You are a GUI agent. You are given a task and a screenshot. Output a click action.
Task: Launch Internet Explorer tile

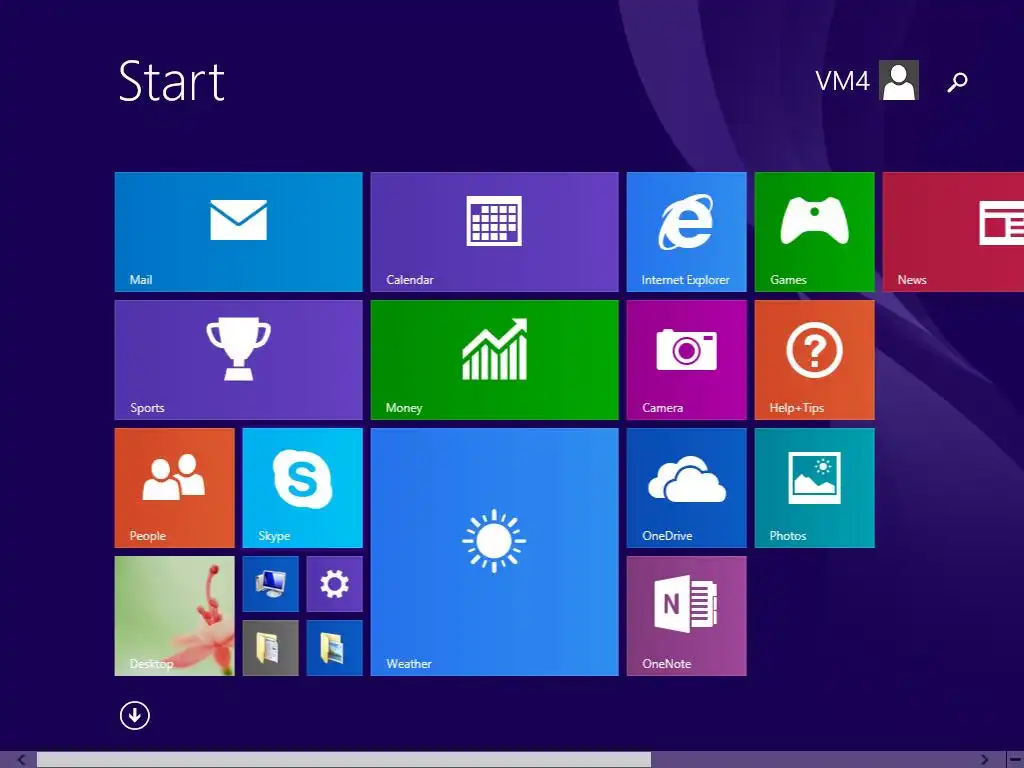point(686,232)
